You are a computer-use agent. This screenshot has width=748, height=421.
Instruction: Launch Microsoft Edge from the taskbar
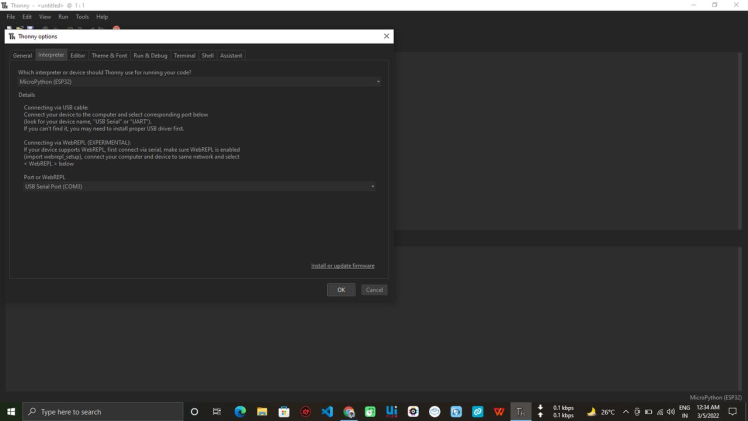pos(240,411)
